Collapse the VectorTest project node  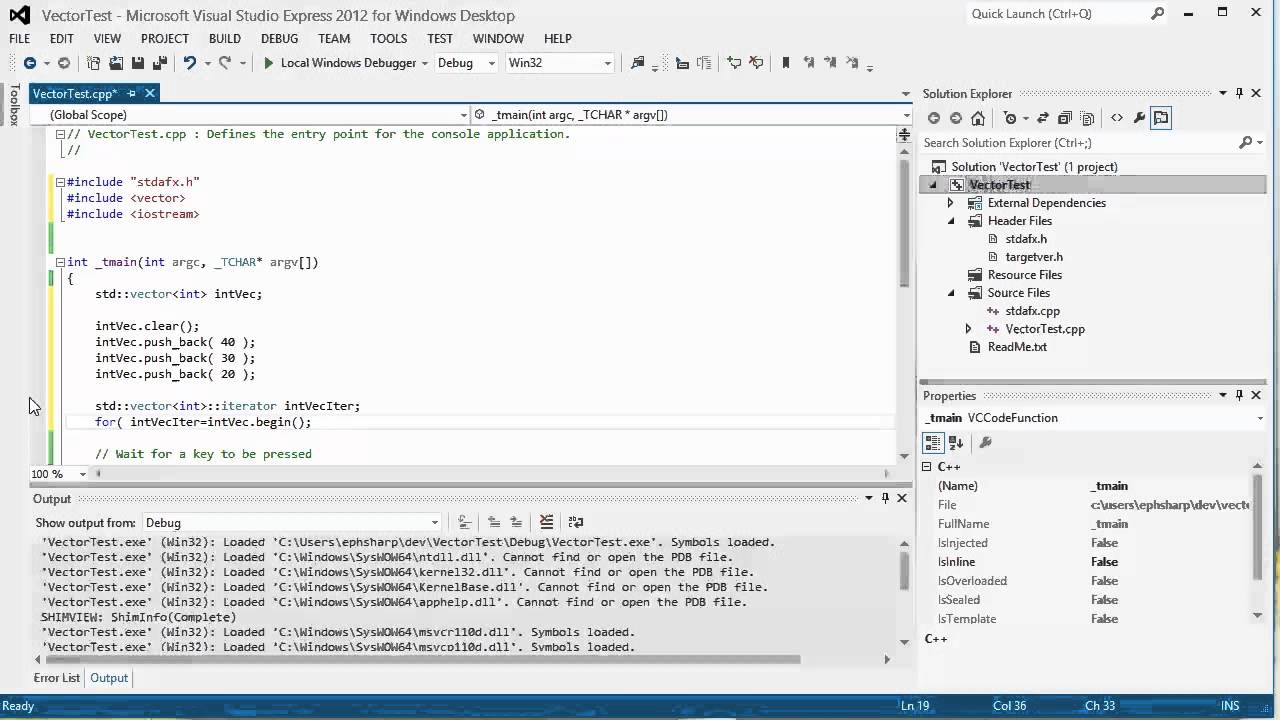click(x=934, y=185)
